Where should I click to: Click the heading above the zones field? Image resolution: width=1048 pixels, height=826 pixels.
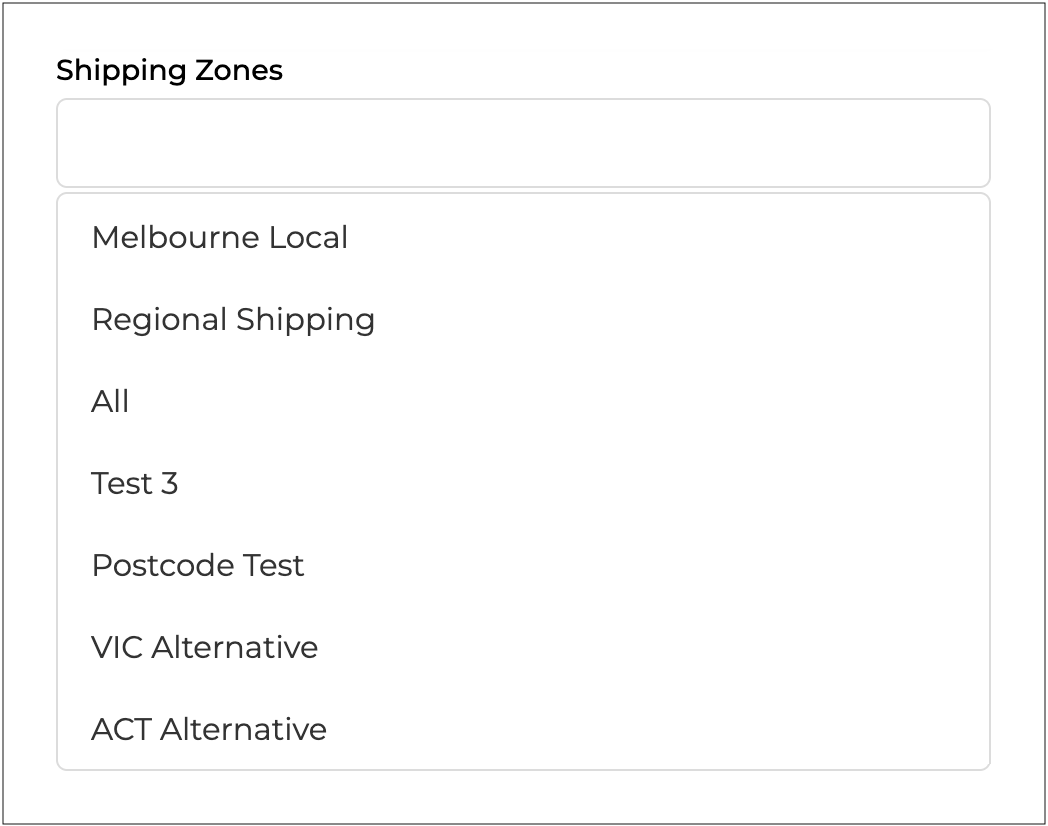point(169,71)
